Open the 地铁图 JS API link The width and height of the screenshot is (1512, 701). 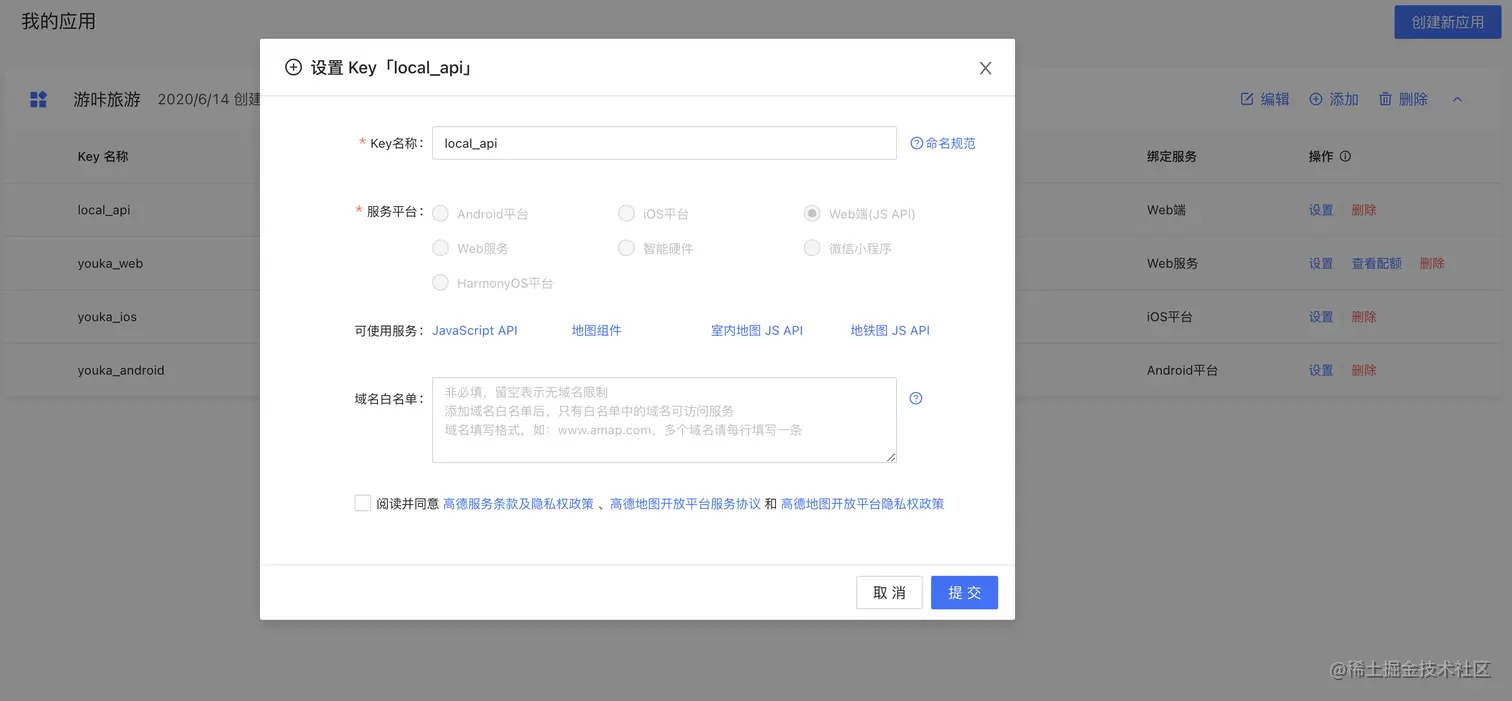(x=889, y=329)
